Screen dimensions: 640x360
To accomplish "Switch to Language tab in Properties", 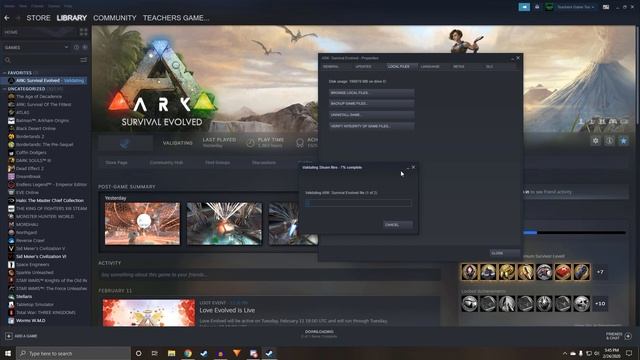I will point(430,67).
